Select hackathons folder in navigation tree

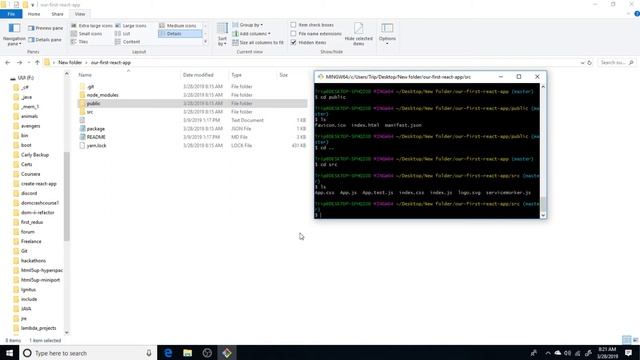coord(33,260)
